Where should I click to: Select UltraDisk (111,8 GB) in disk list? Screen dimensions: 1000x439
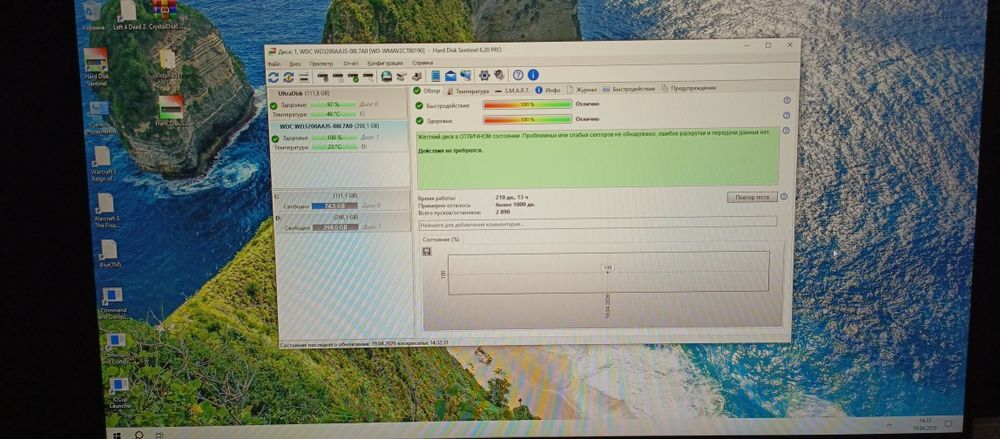pyautogui.click(x=339, y=103)
